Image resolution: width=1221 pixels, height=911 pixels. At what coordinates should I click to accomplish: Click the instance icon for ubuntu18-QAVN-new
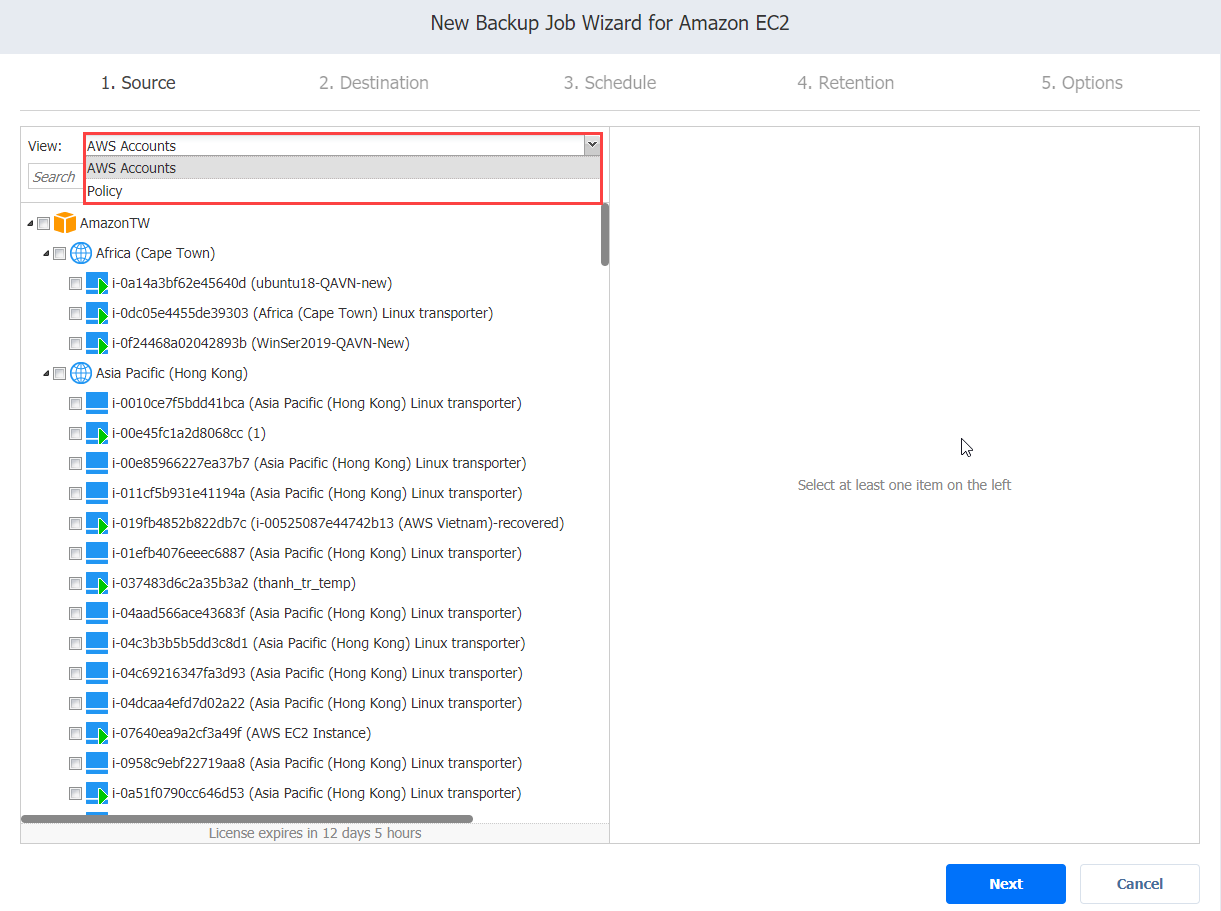(x=97, y=283)
